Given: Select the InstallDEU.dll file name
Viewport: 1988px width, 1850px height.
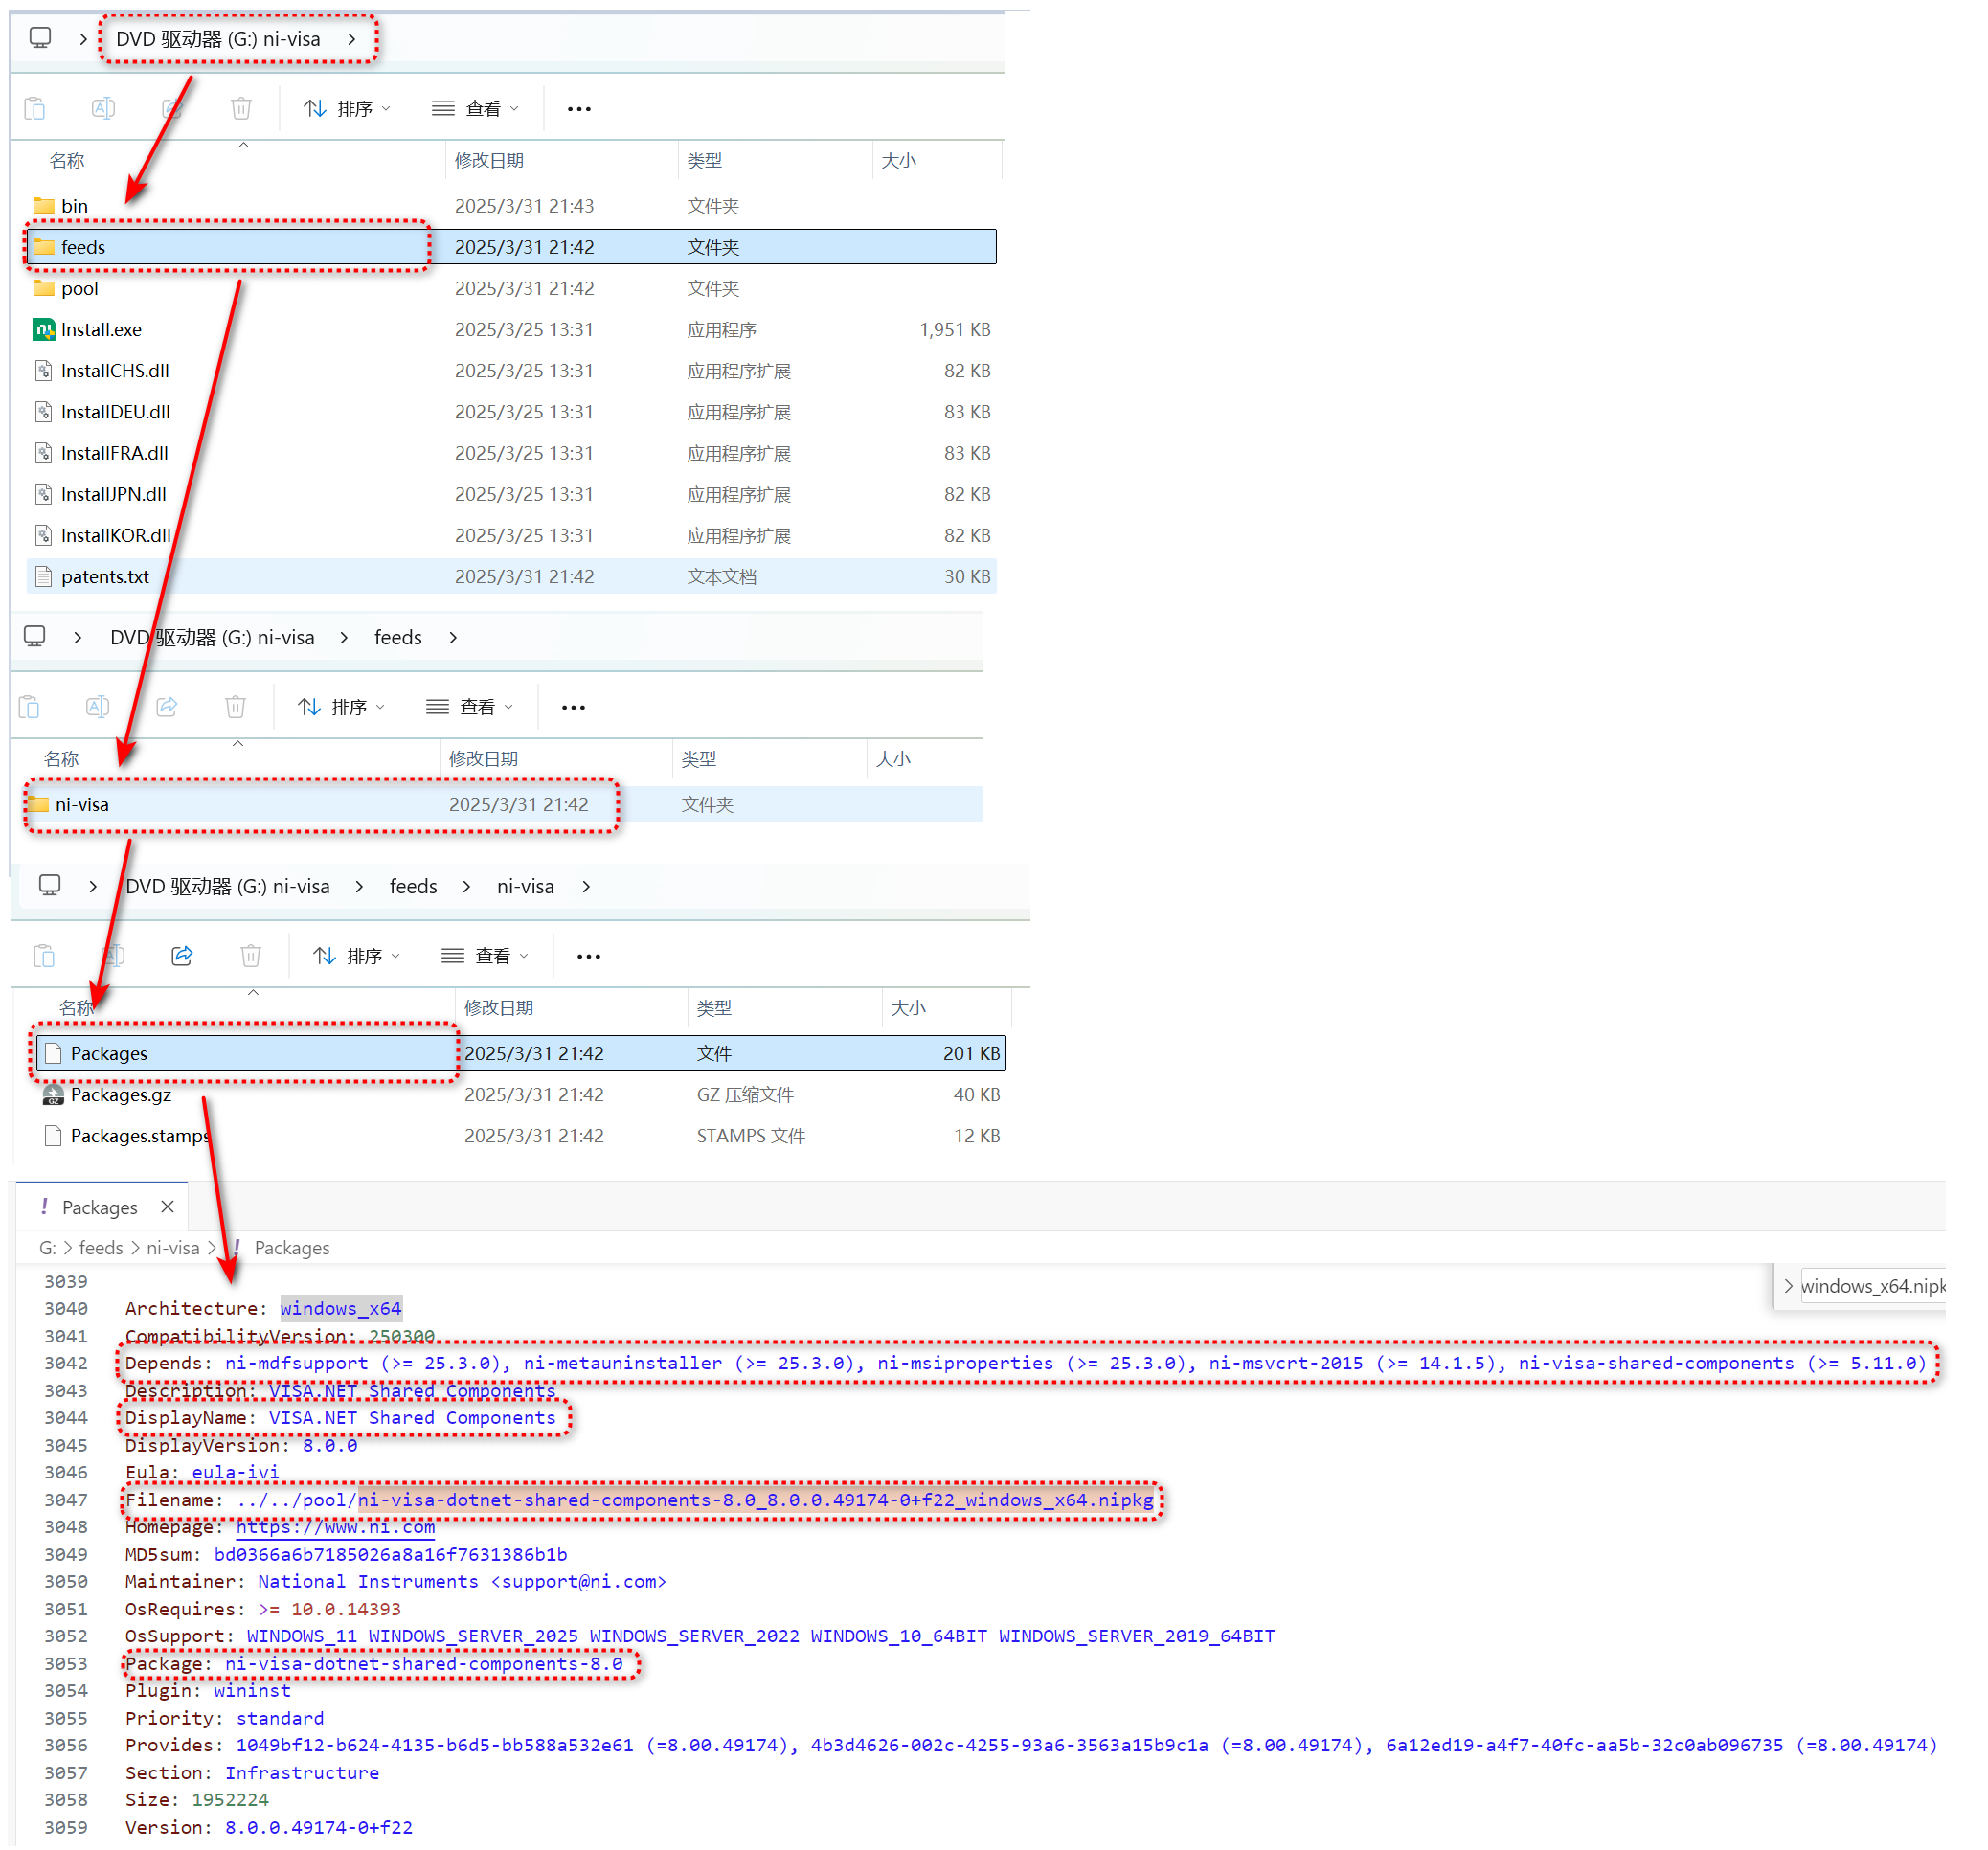Looking at the screenshot, I should 115,412.
